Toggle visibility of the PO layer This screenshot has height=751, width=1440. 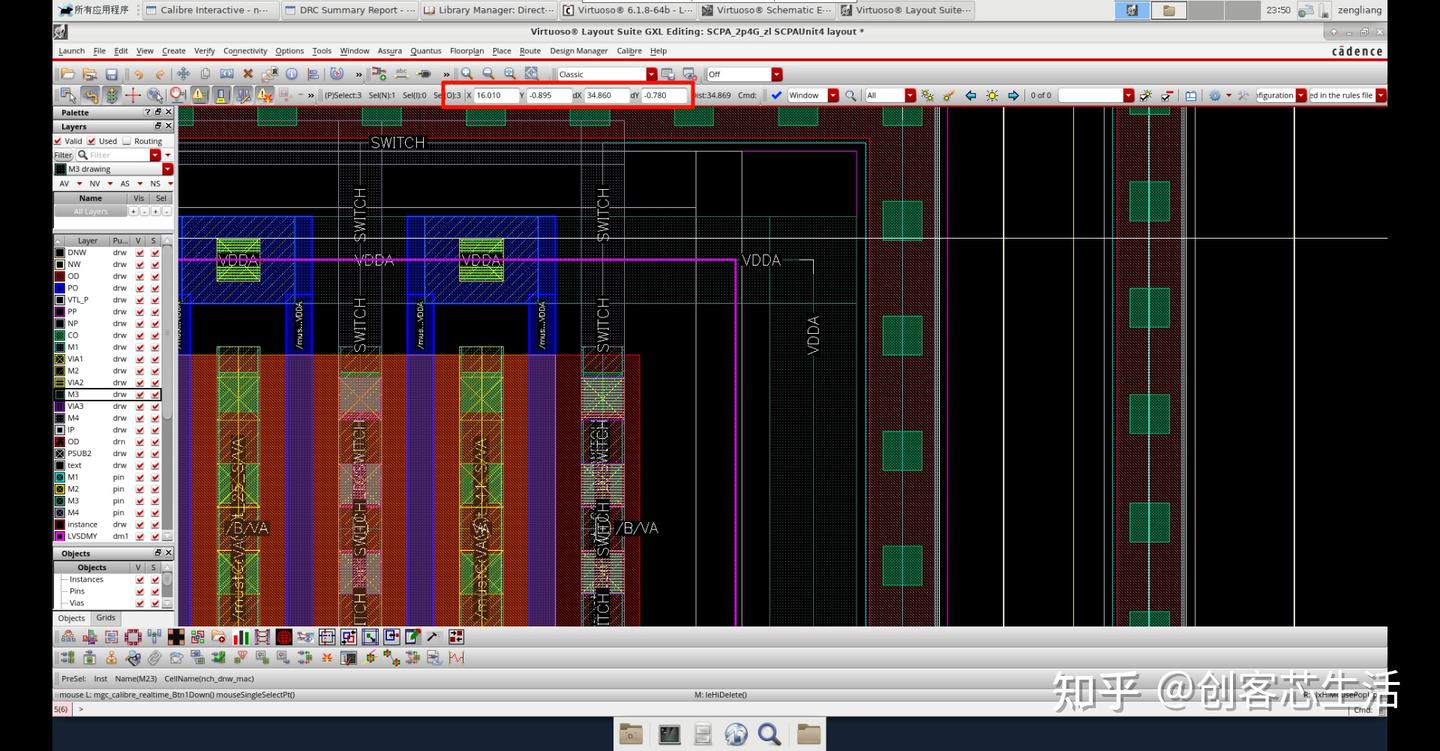tap(140, 288)
